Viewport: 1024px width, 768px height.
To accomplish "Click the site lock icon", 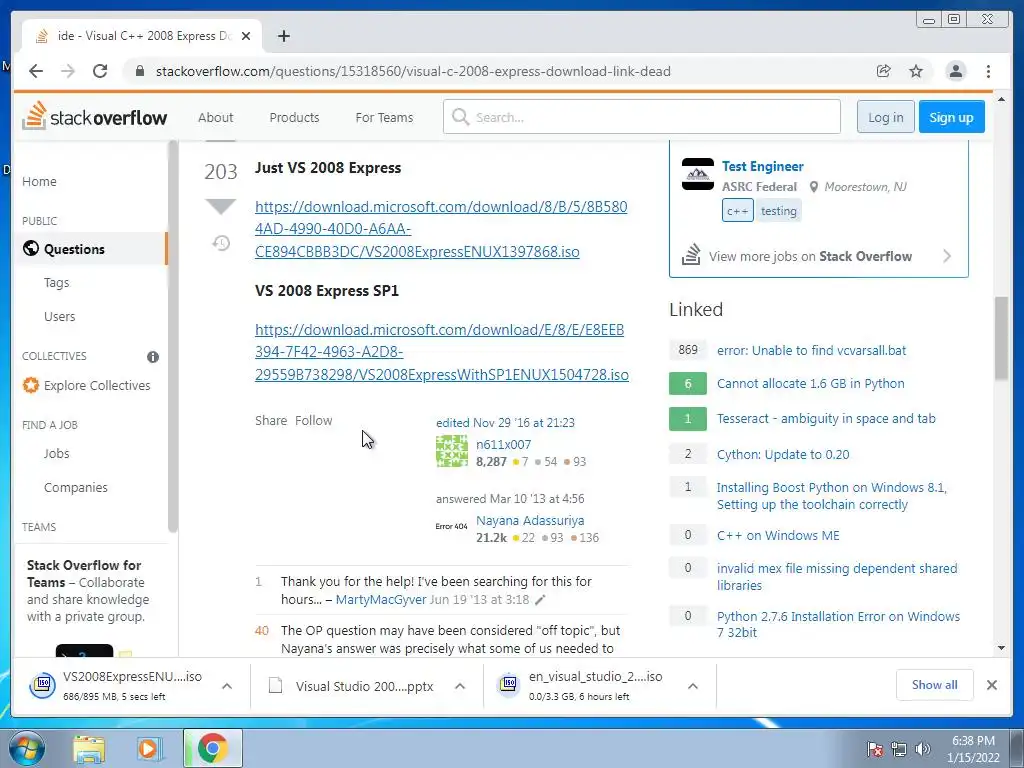I will [x=139, y=71].
